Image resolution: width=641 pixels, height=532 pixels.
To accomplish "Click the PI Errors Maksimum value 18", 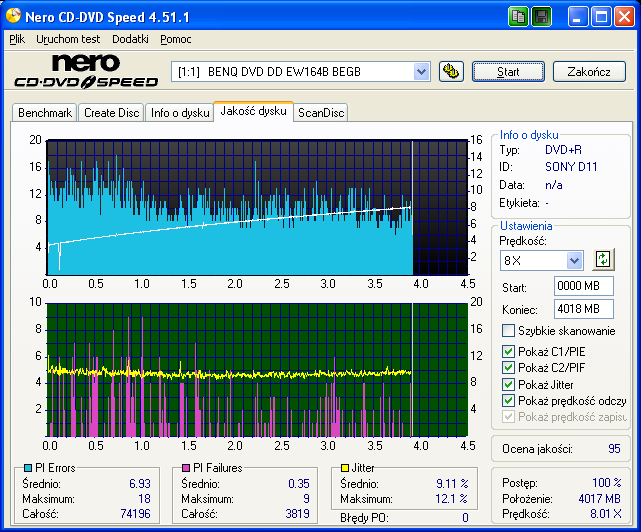I will pos(144,499).
